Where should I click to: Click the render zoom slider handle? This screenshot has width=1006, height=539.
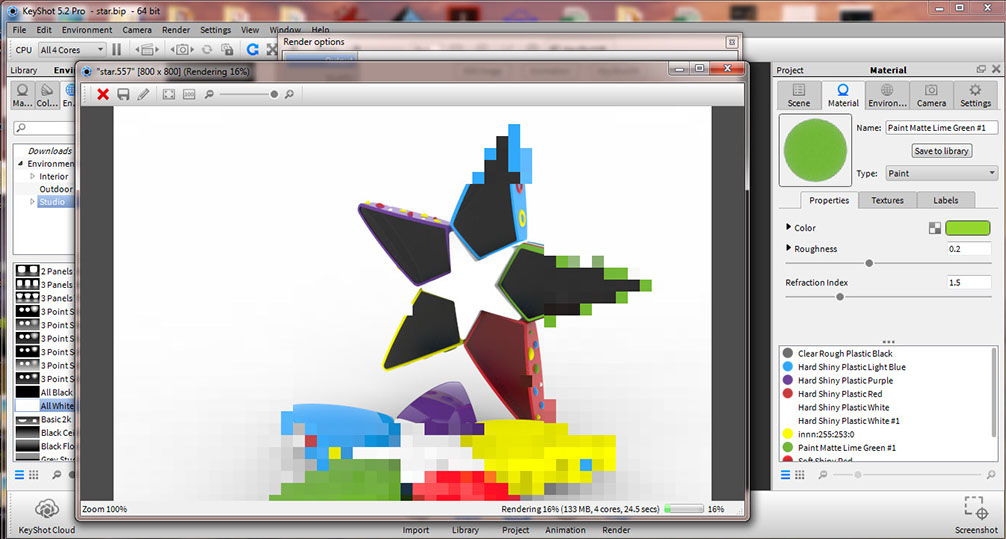coord(274,94)
